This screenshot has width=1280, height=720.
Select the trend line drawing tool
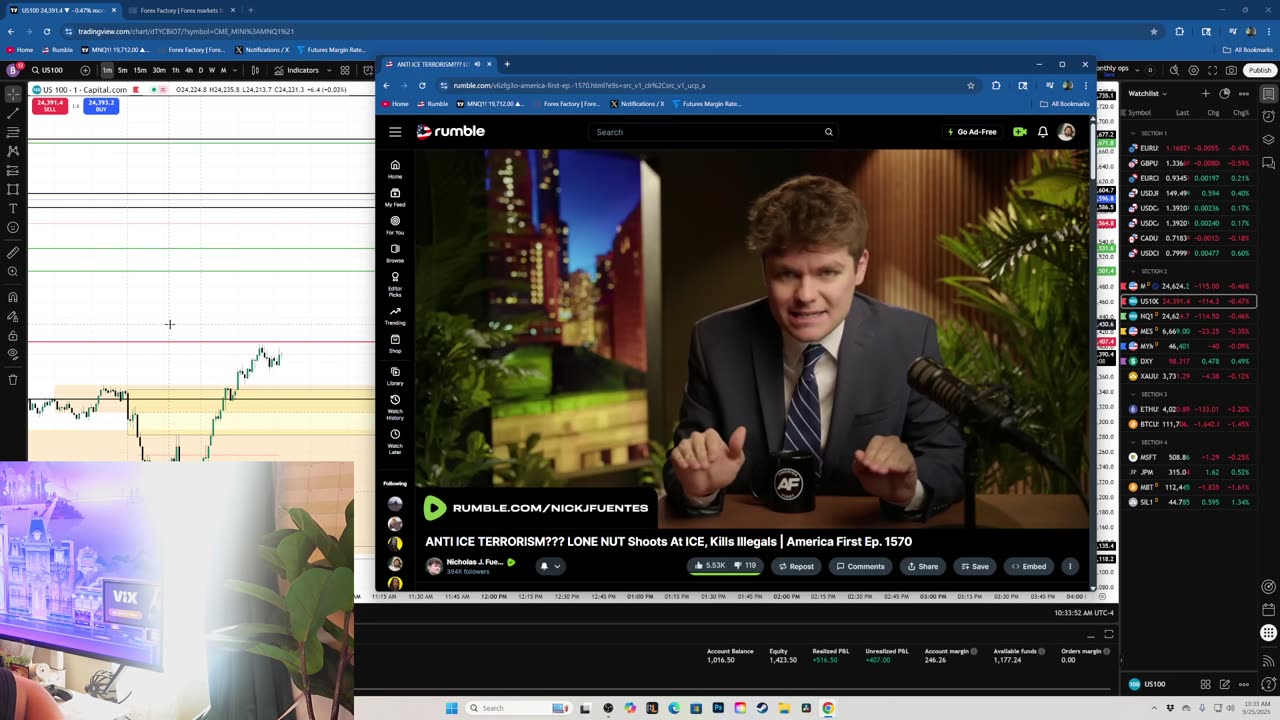point(13,113)
